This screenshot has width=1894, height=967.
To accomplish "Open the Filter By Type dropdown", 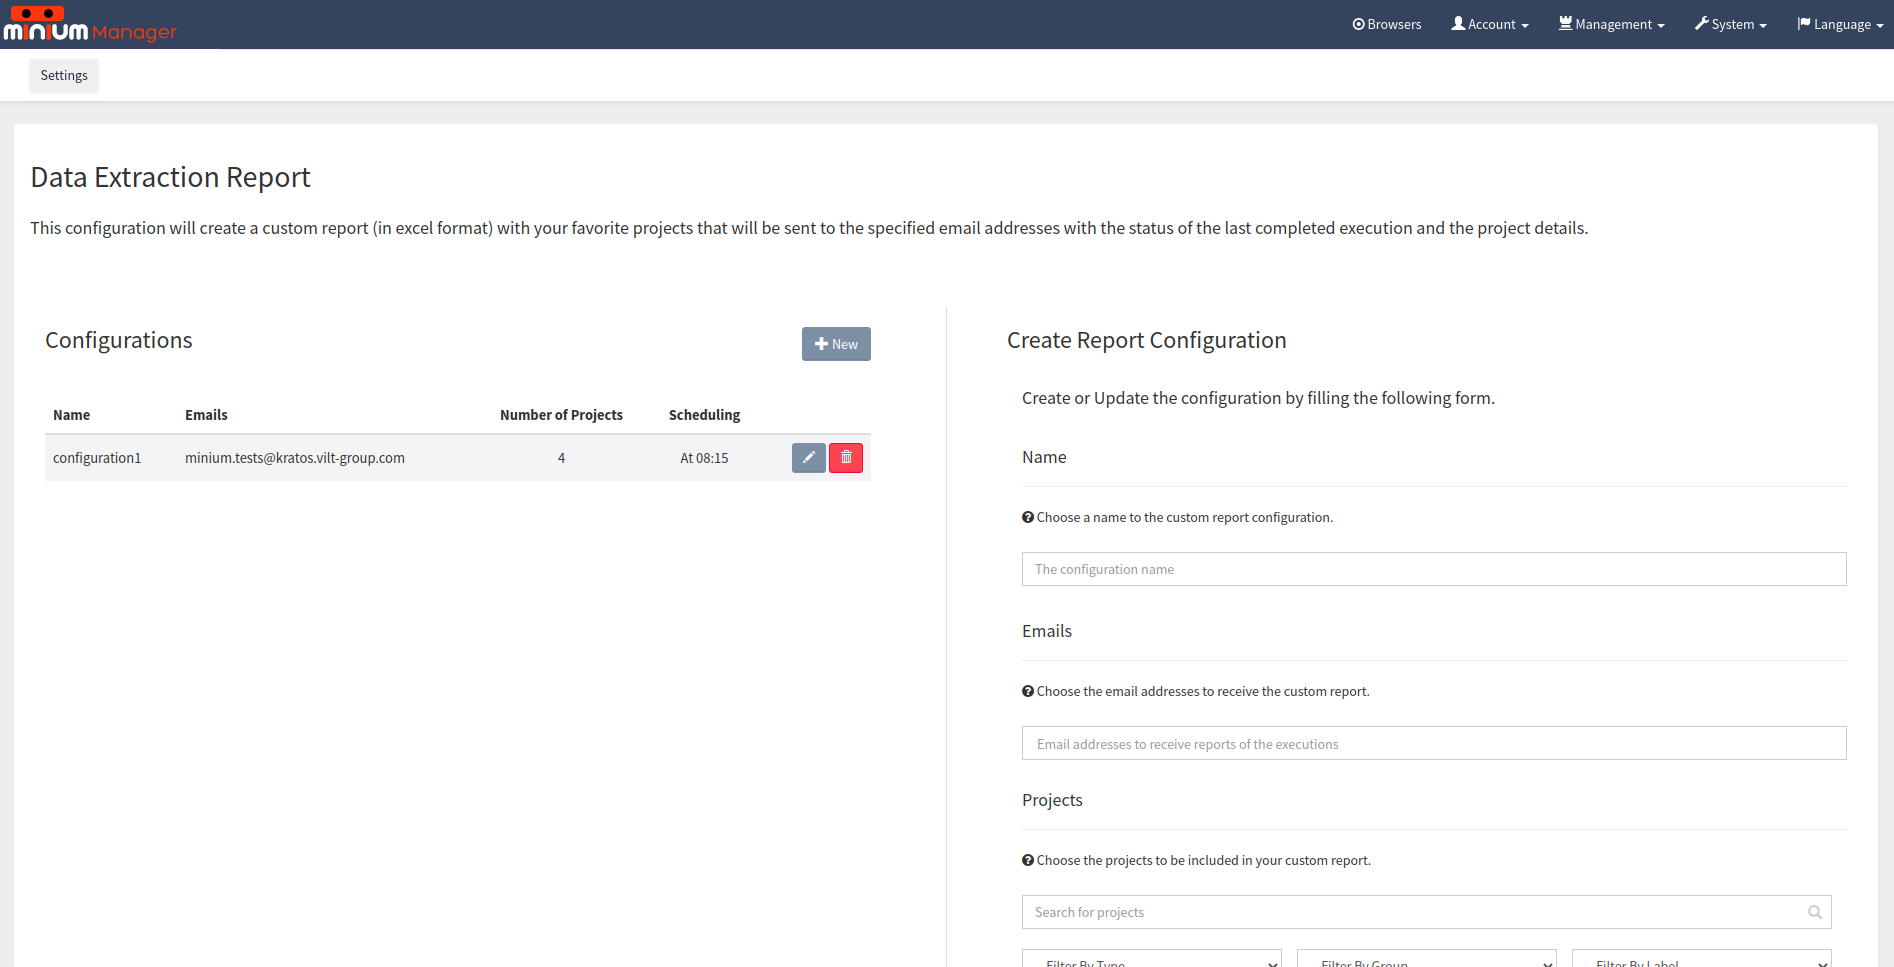I will [x=1152, y=959].
